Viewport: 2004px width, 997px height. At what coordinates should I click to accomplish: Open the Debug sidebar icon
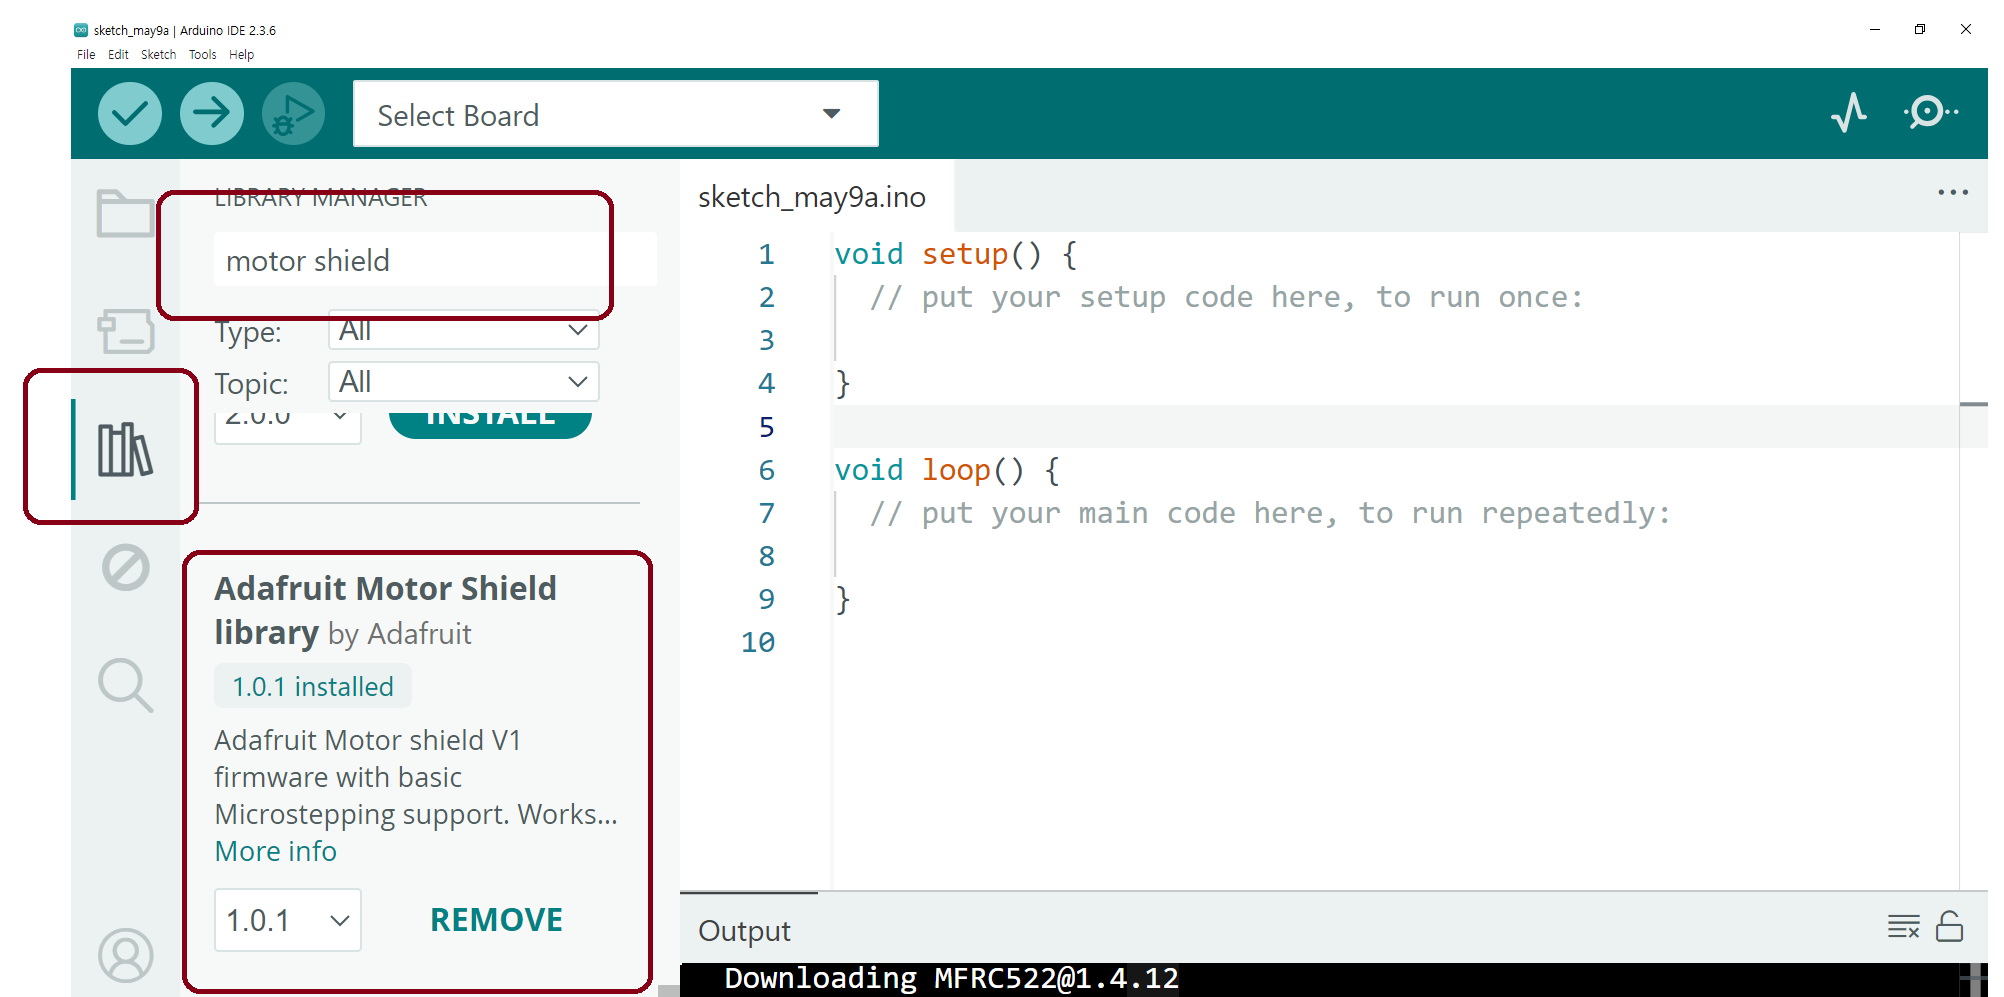point(126,568)
